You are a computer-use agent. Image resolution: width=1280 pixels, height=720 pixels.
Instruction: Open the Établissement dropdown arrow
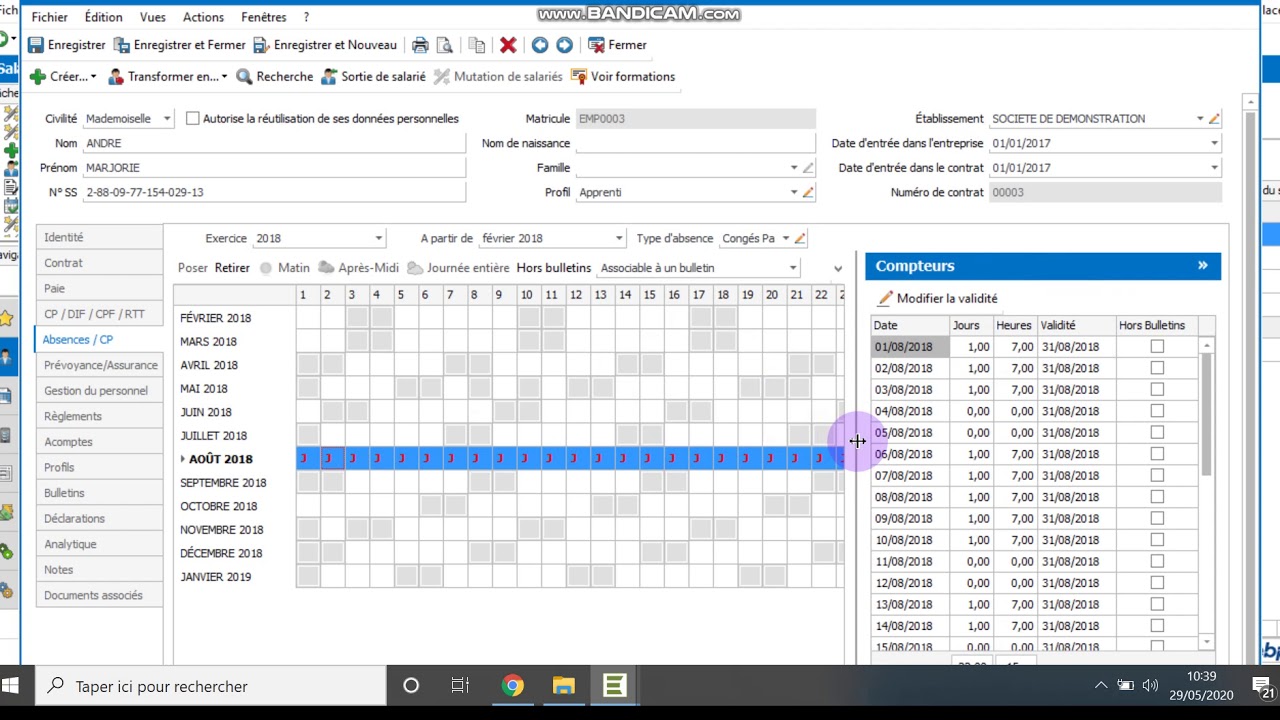(x=1200, y=118)
